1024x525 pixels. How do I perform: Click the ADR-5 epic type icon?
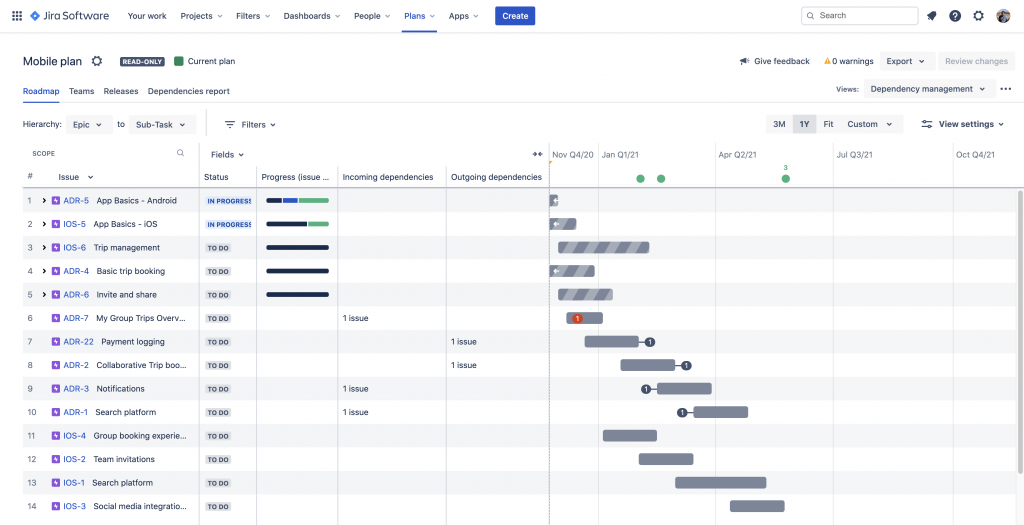click(56, 200)
